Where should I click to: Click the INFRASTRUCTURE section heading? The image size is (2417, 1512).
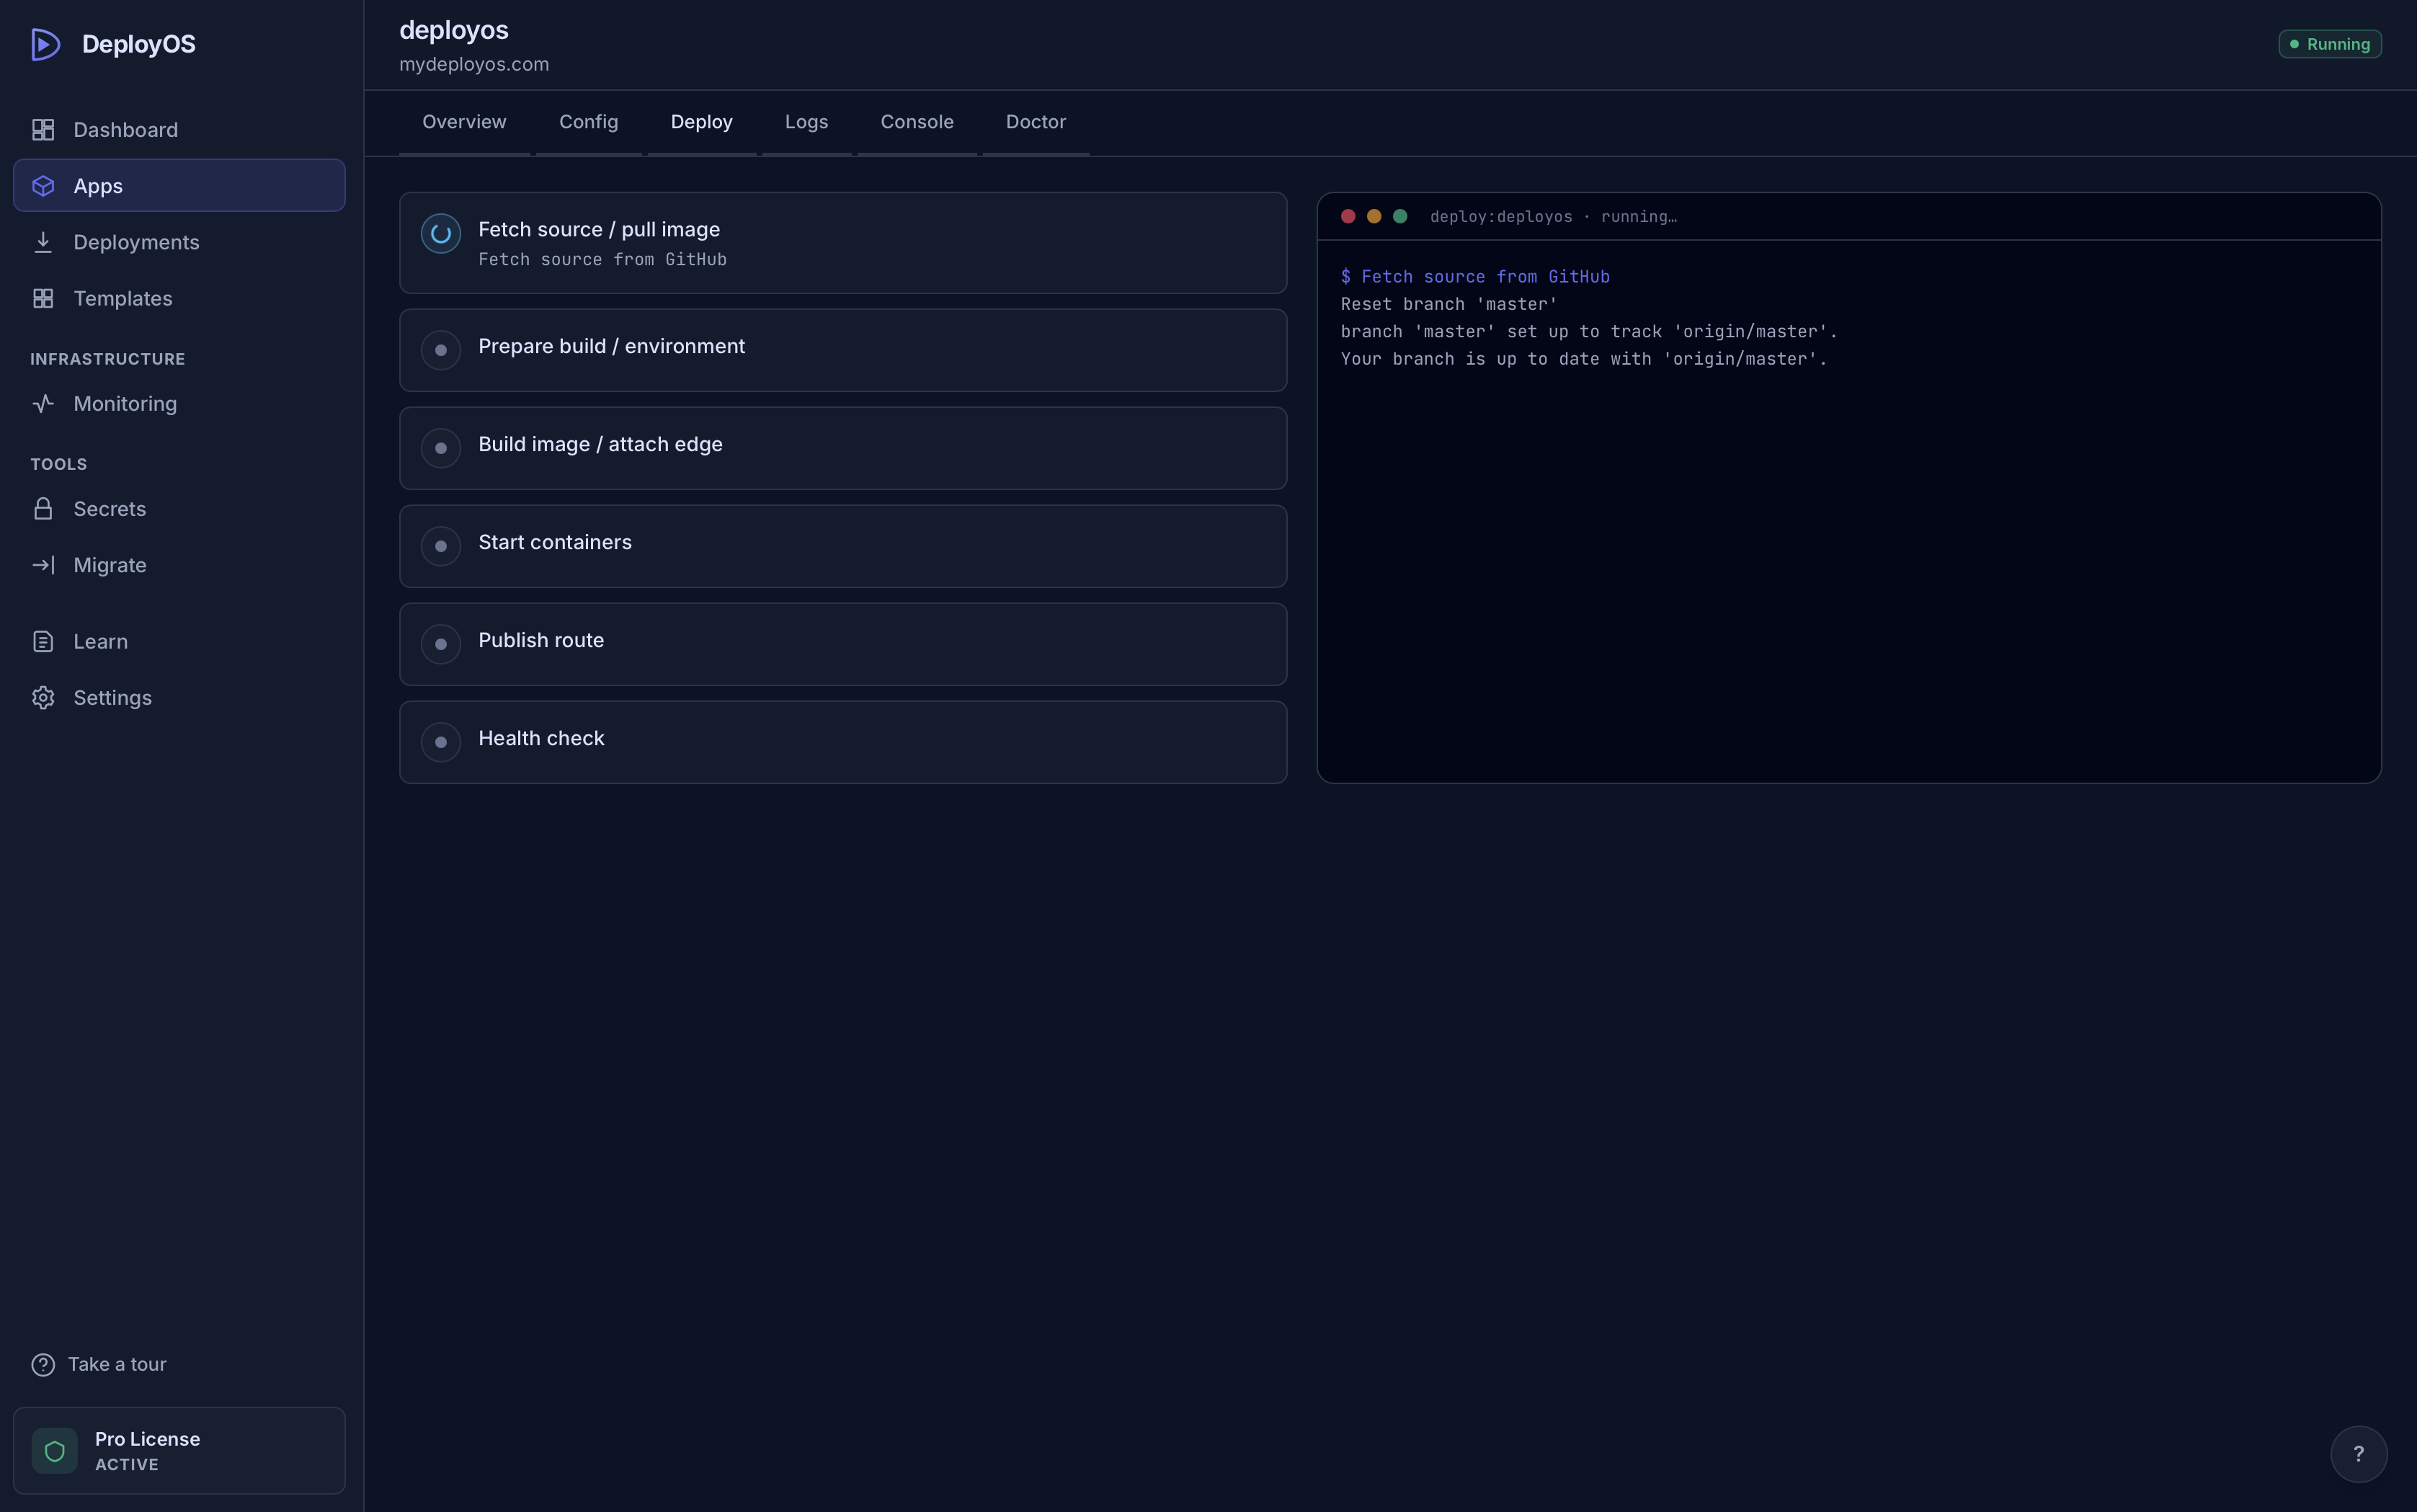tap(108, 359)
